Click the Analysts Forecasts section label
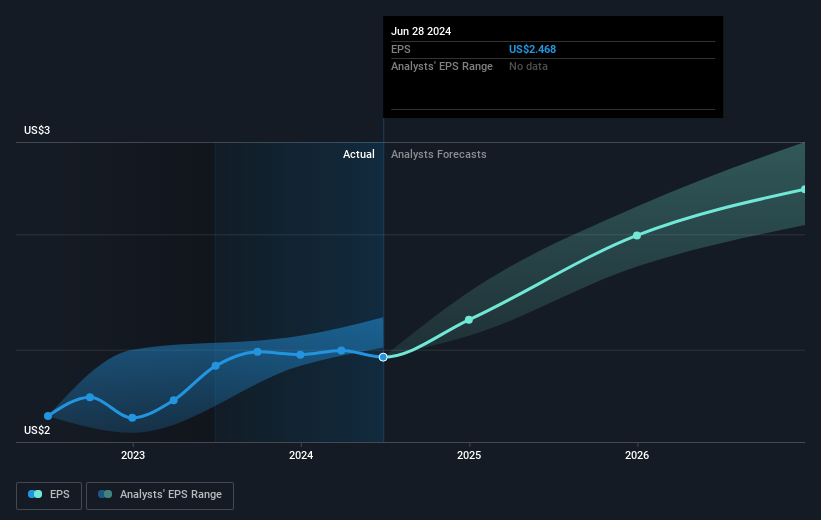821x520 pixels. pos(439,154)
